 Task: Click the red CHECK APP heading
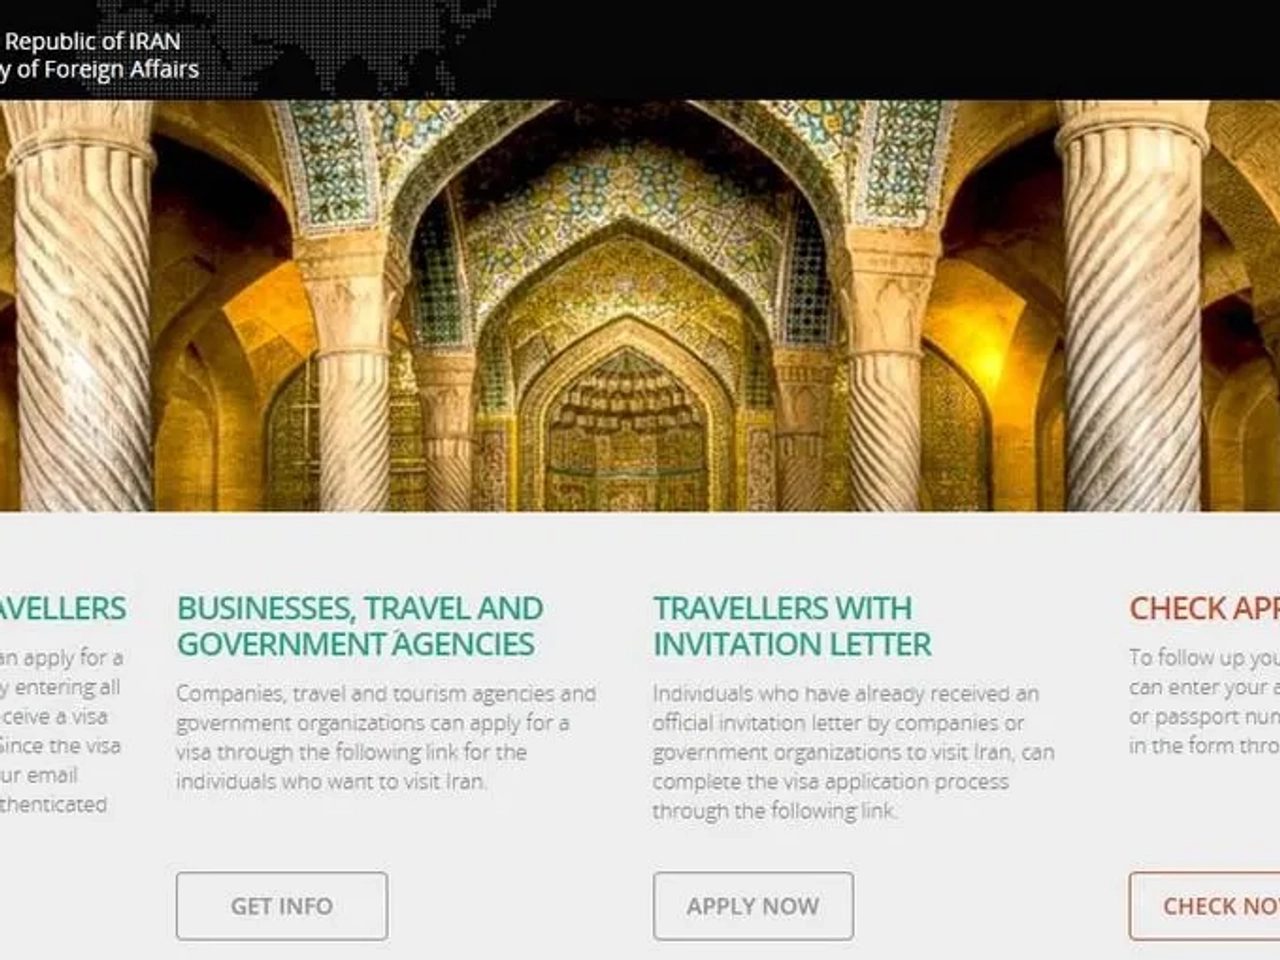click(1204, 608)
